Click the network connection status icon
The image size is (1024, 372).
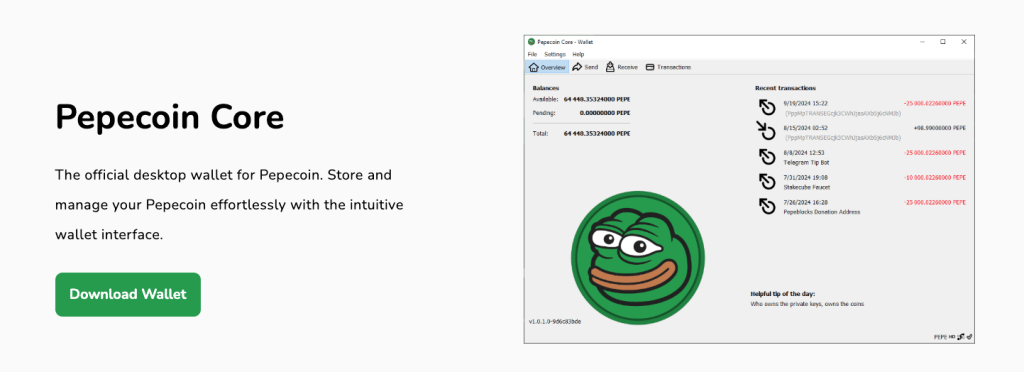[961, 337]
